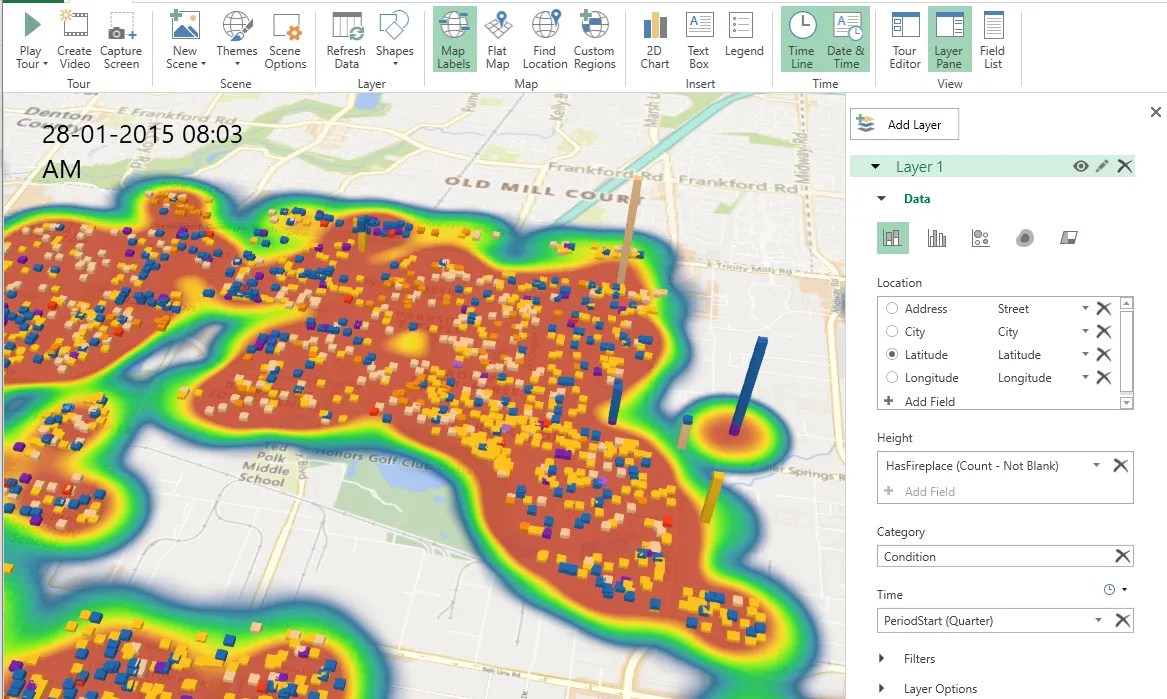
Task: Open the Longitude field dropdown
Action: 1085,377
